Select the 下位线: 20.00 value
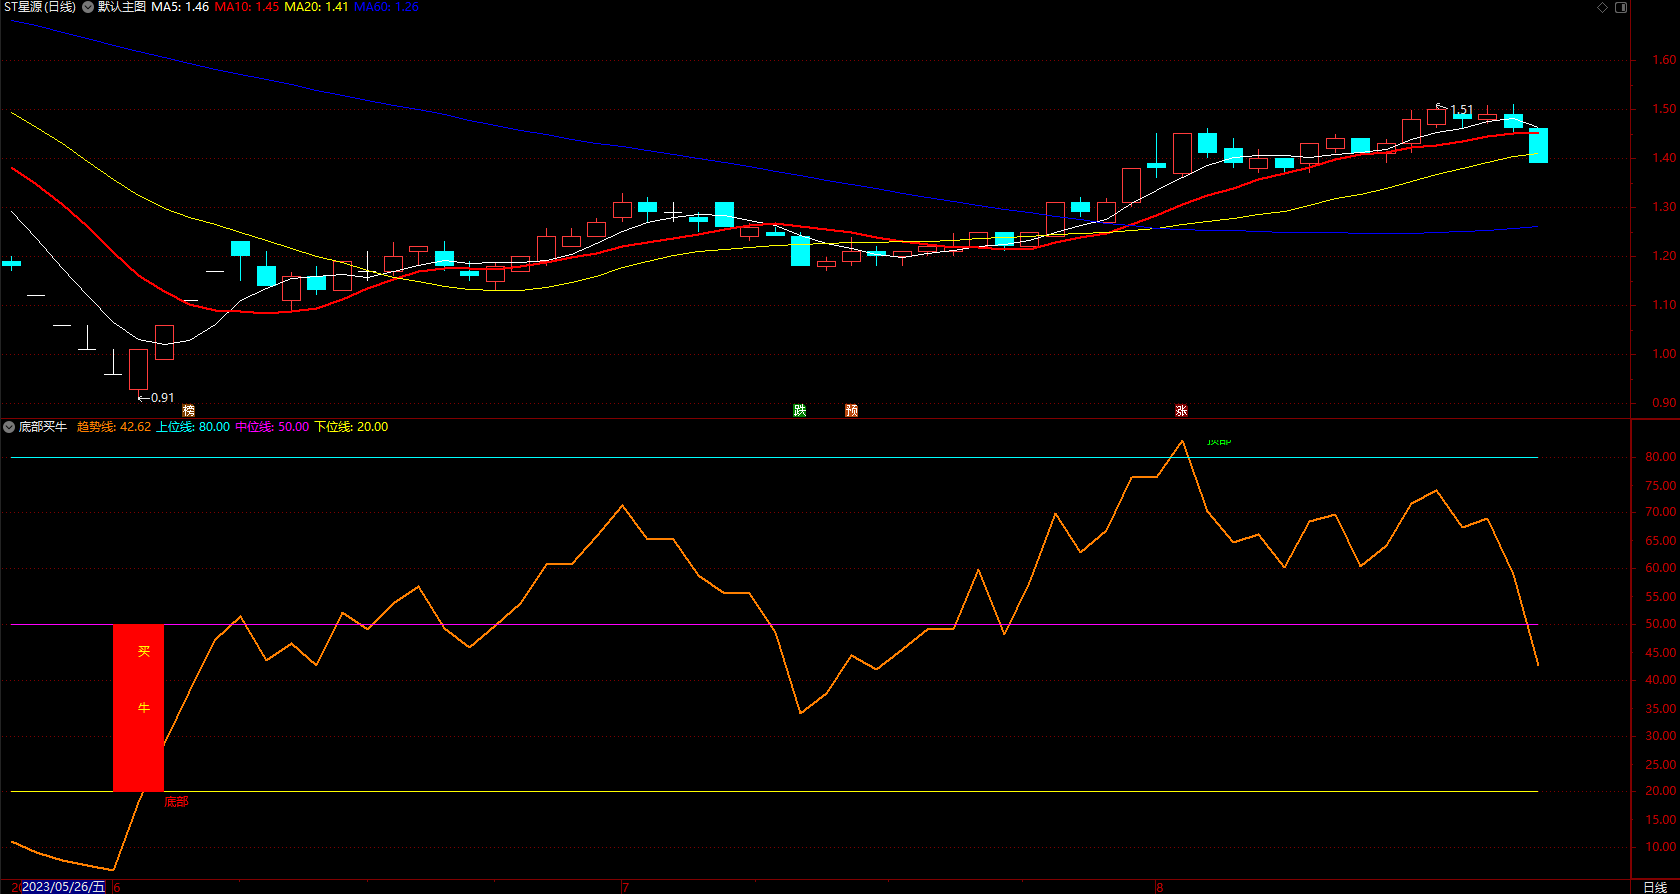The image size is (1680, 894). 352,427
